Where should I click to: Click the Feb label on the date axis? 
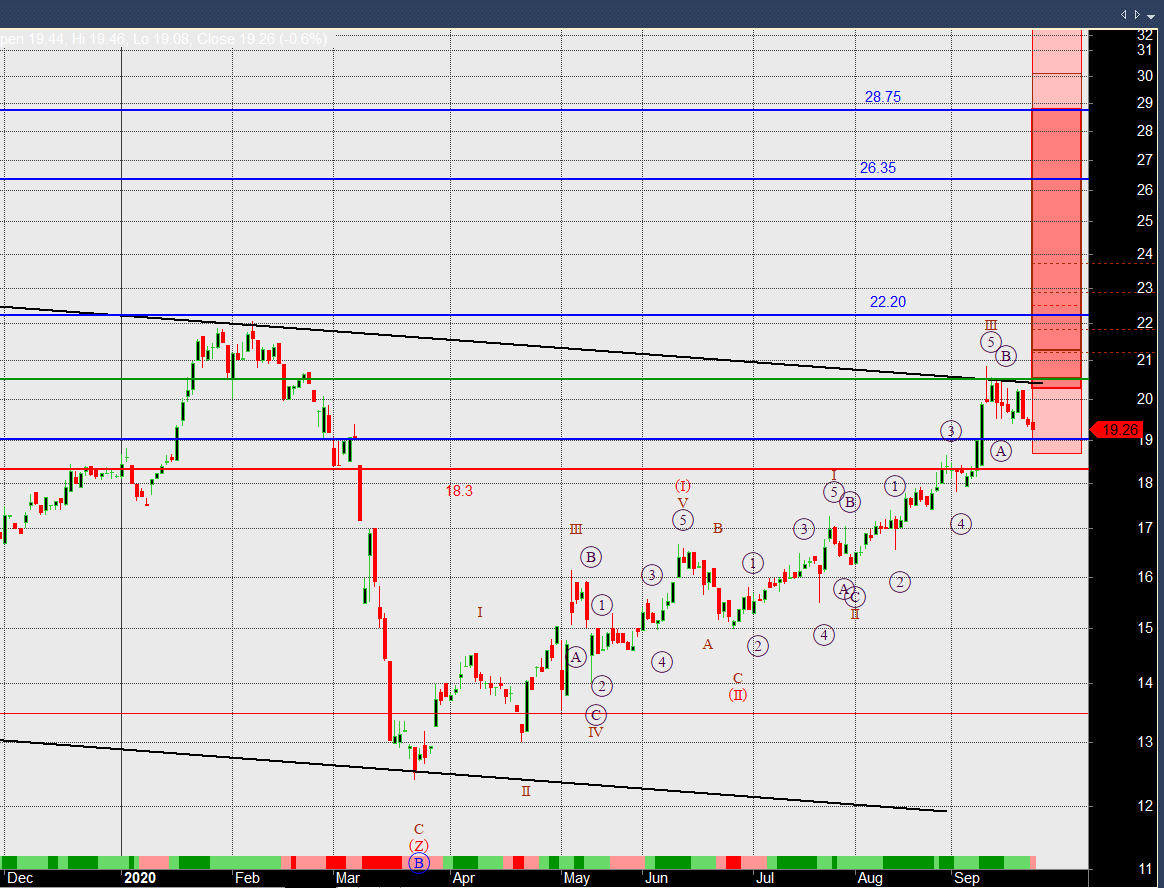(247, 878)
